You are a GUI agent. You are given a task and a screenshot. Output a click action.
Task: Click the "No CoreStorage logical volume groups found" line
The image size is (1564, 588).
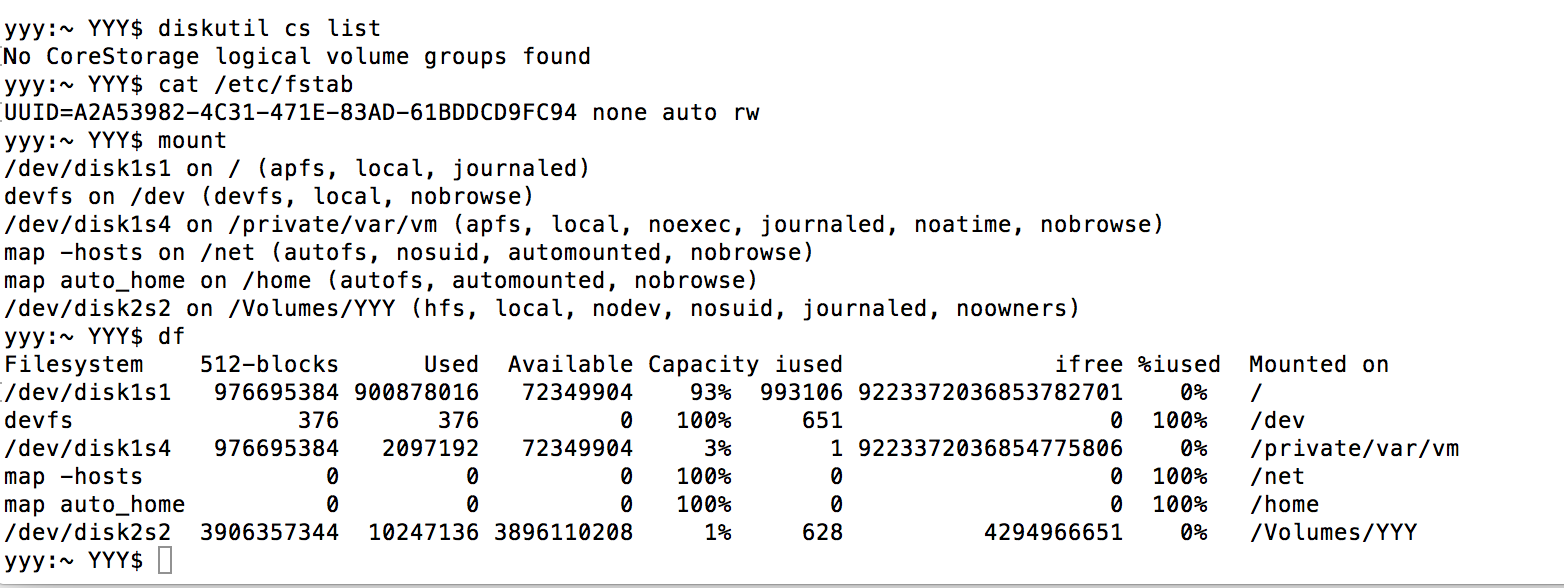point(297,56)
